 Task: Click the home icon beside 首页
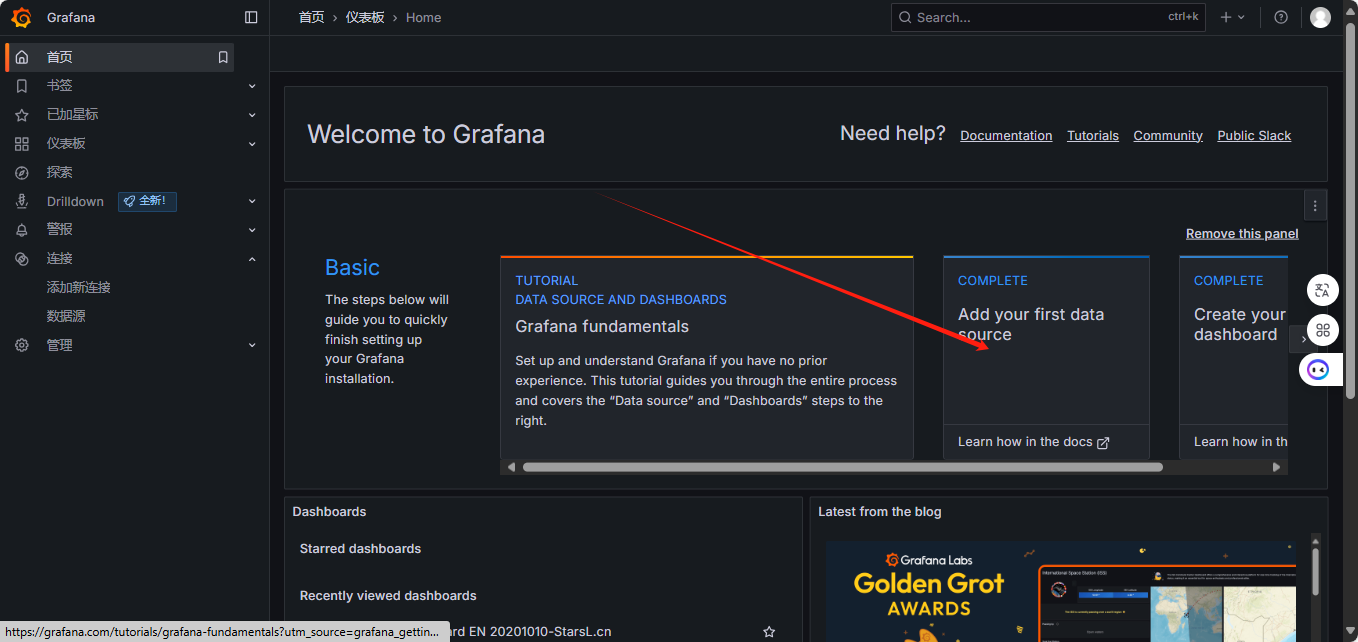pos(22,57)
